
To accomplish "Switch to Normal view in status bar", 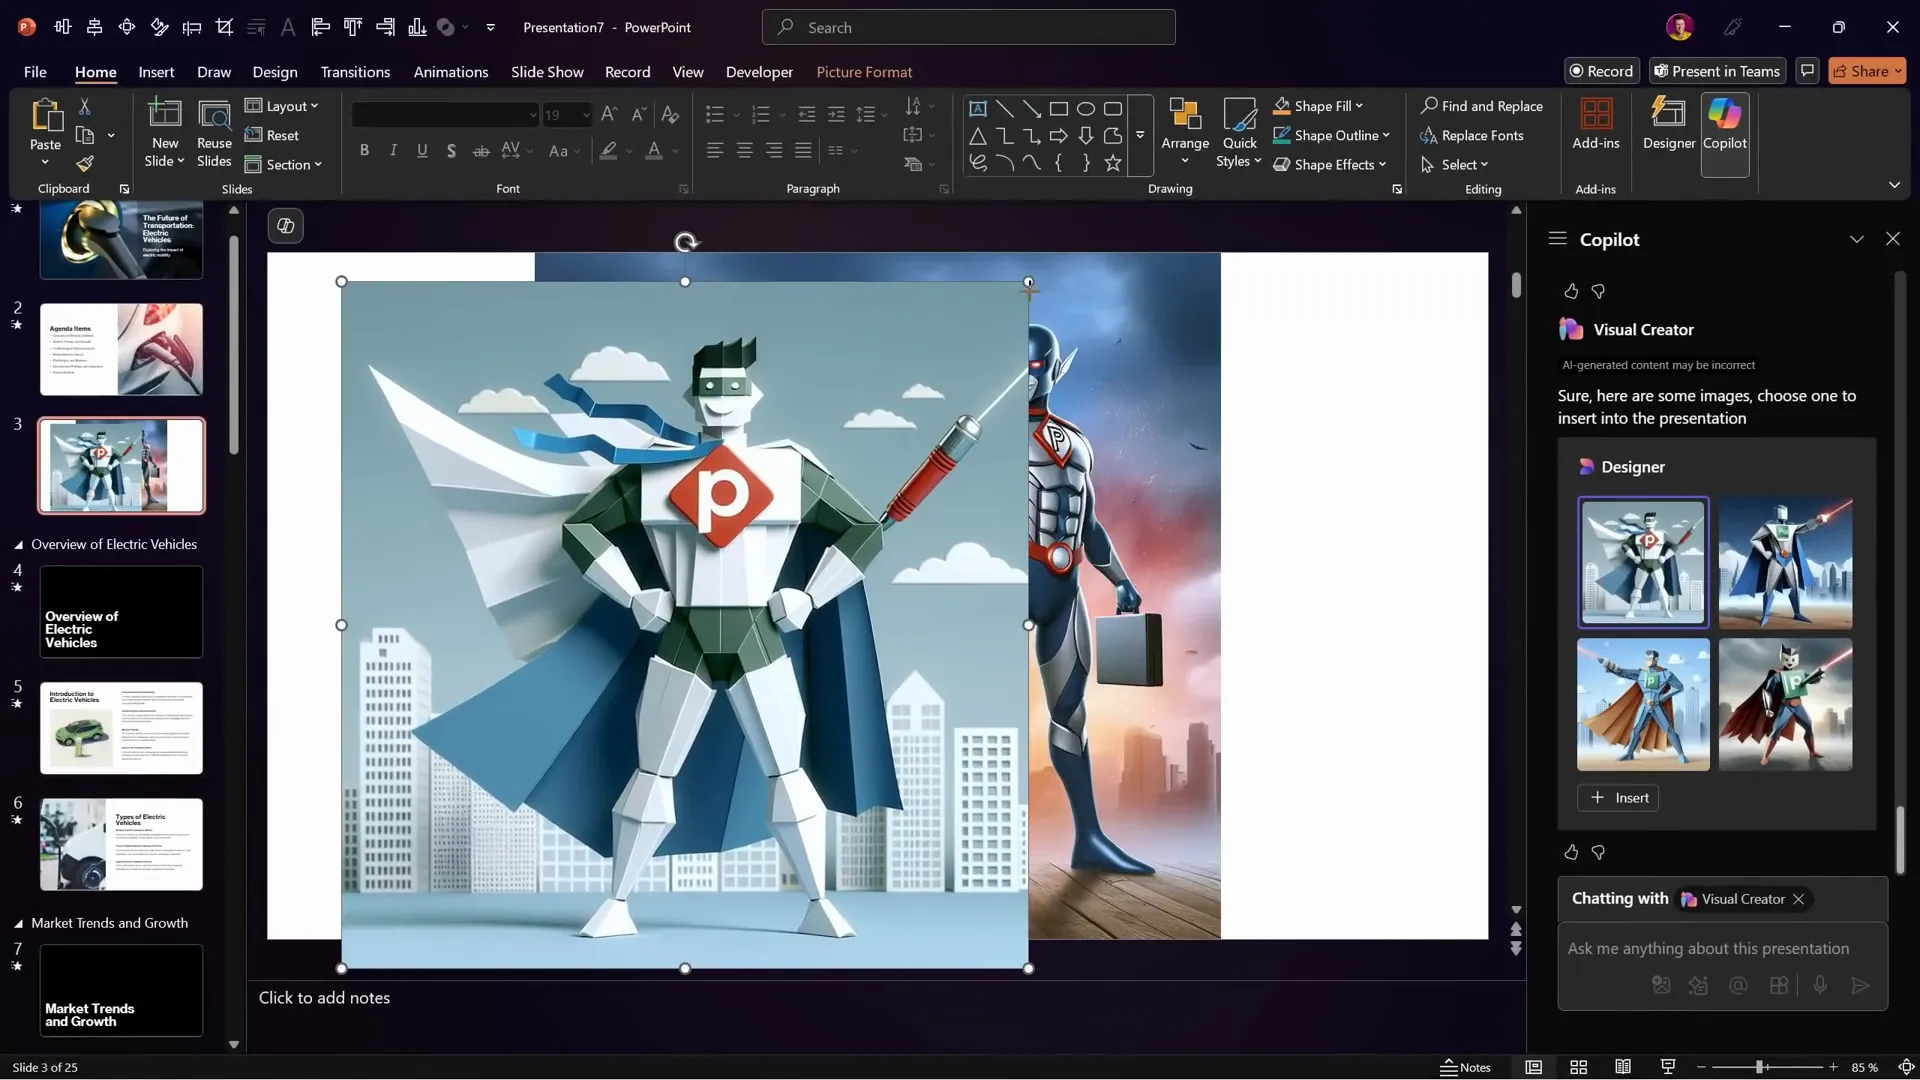I will click(x=1533, y=1067).
